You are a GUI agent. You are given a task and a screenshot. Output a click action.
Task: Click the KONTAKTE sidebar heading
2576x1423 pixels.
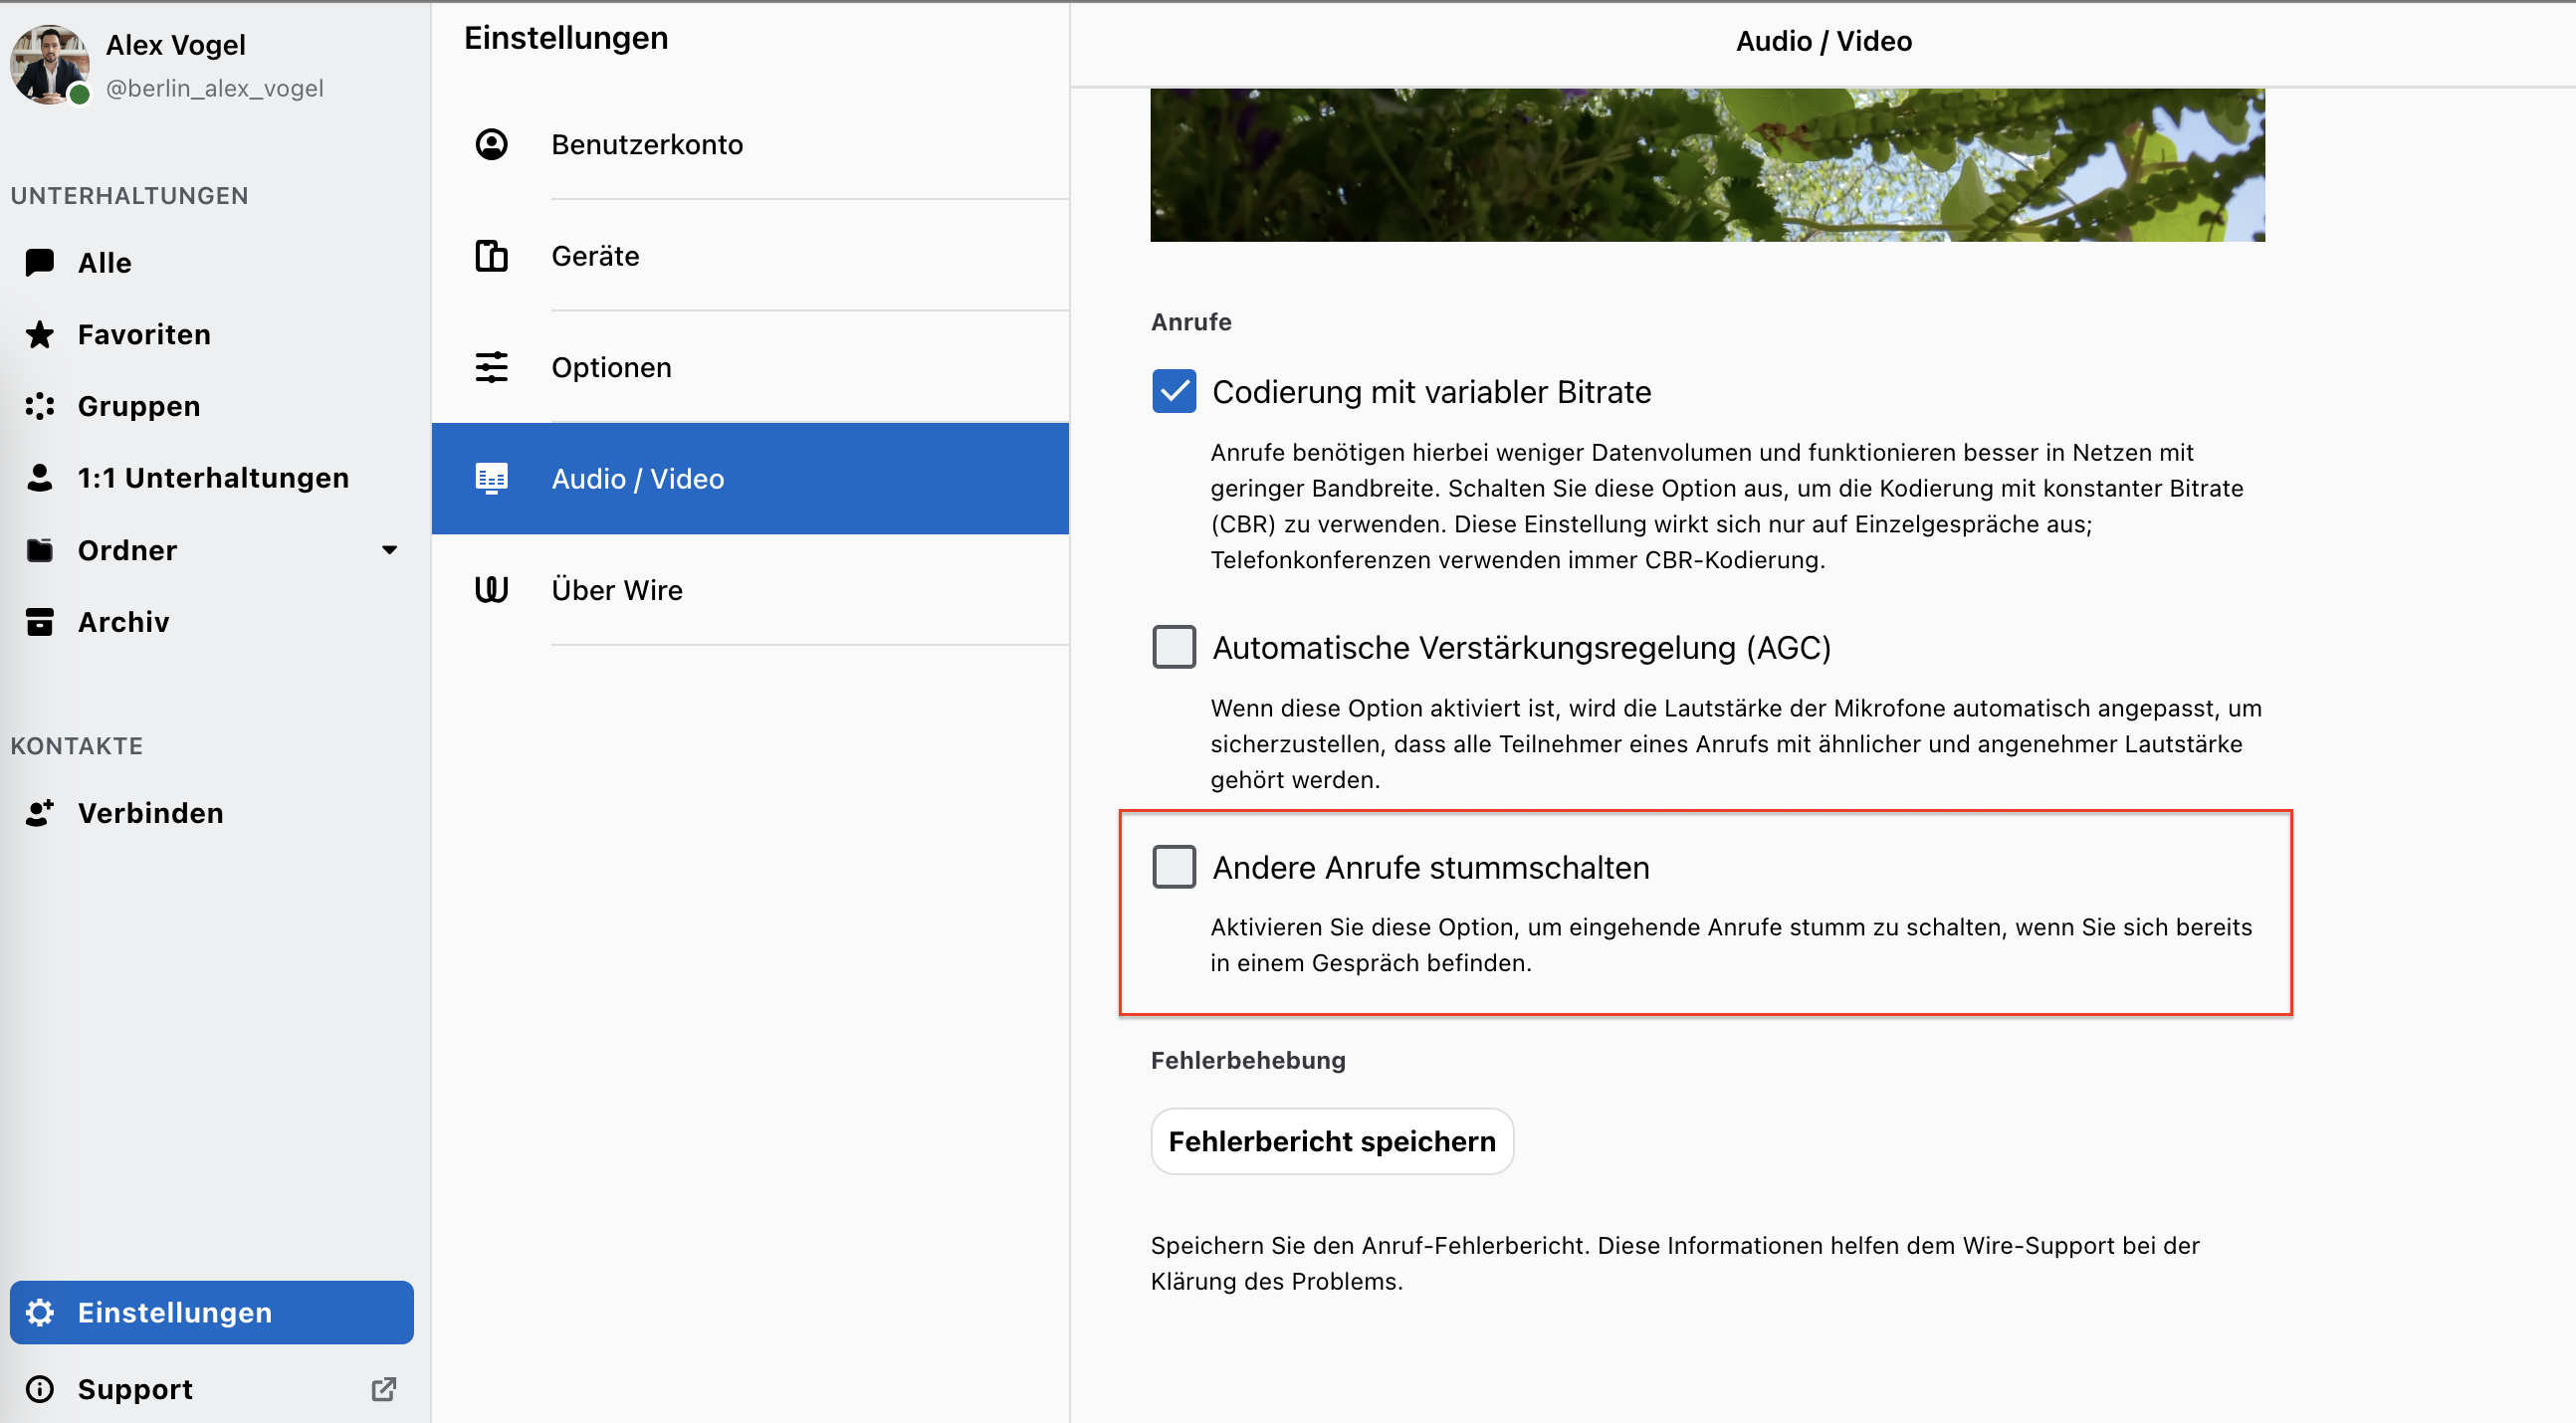tap(77, 746)
